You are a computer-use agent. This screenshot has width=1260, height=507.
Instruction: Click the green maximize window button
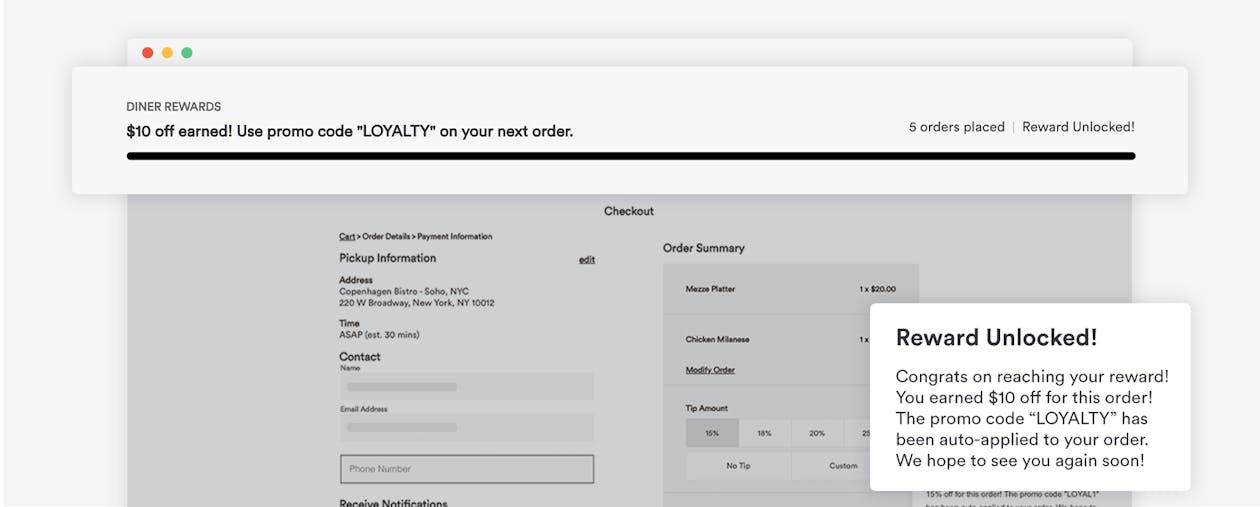[x=187, y=53]
